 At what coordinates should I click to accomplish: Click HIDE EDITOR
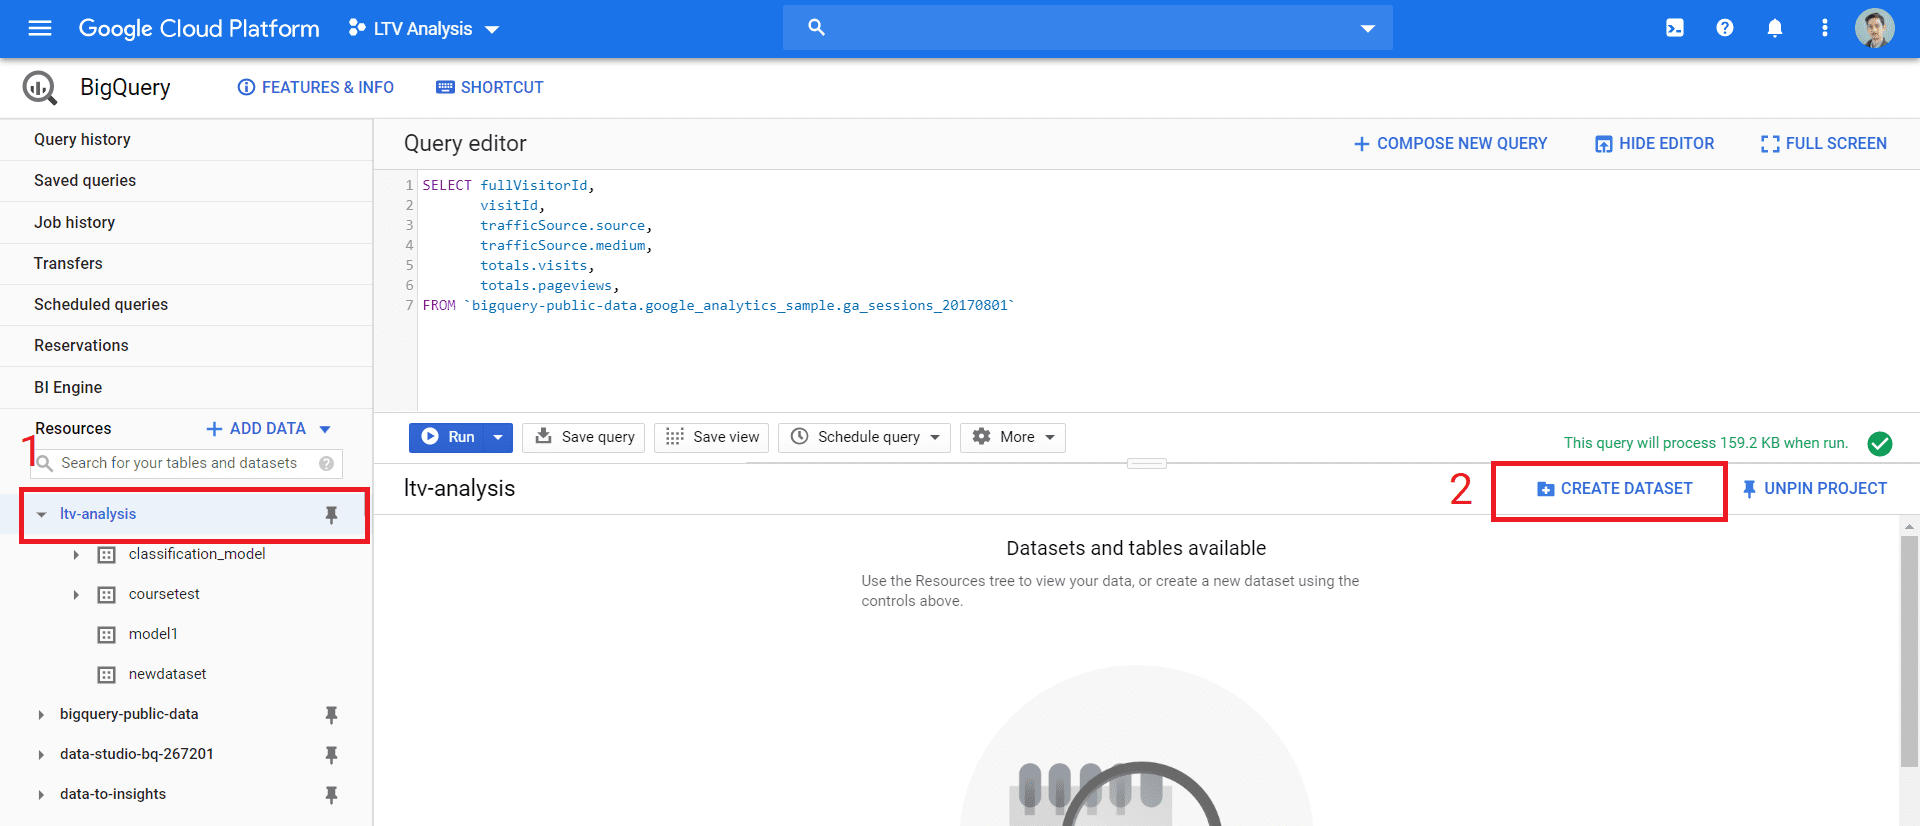click(1654, 144)
